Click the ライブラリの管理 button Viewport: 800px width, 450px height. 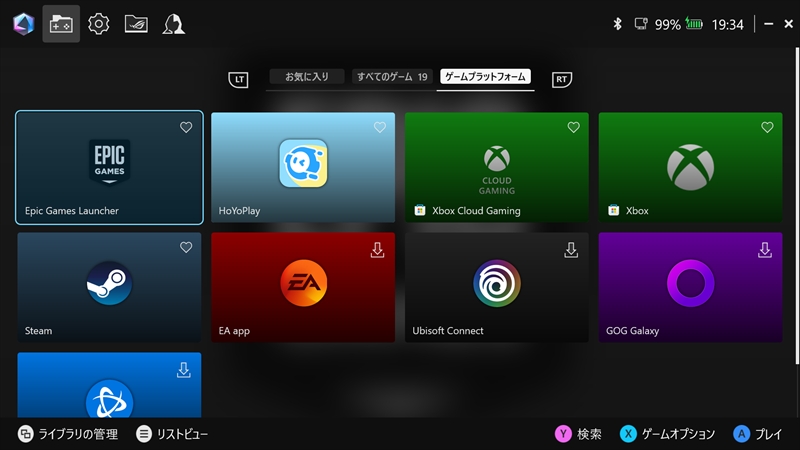pyautogui.click(x=67, y=434)
